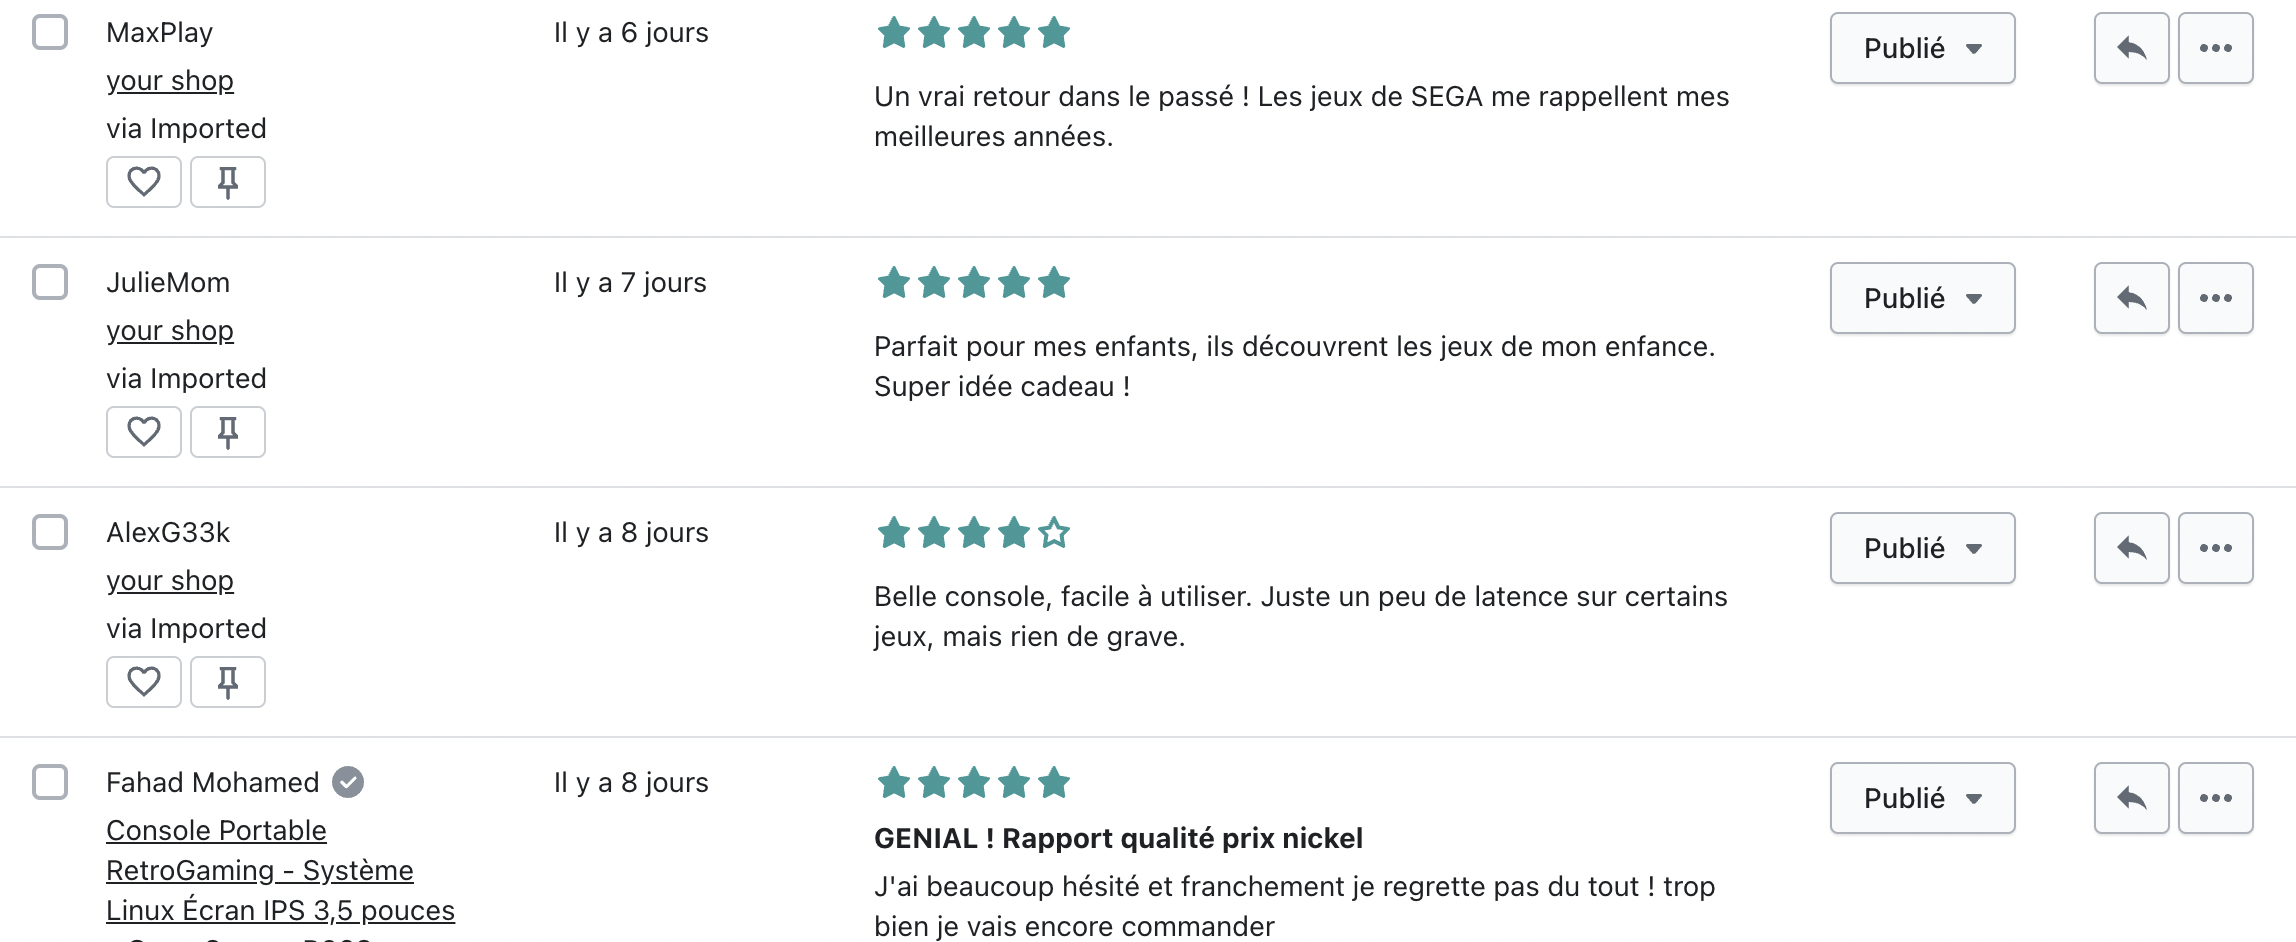Image resolution: width=2296 pixels, height=942 pixels.
Task: Click the heart icon under MaxPlay's review
Action: [x=144, y=182]
